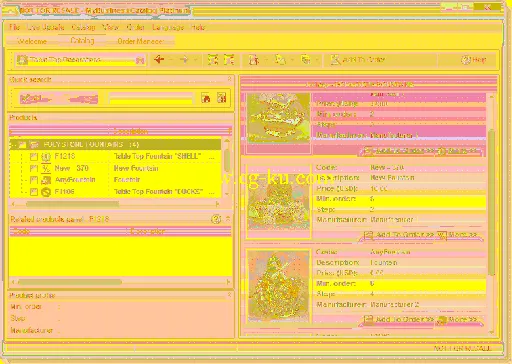Click the status icon of row F1218
This screenshot has width=512, height=364.
46,156
